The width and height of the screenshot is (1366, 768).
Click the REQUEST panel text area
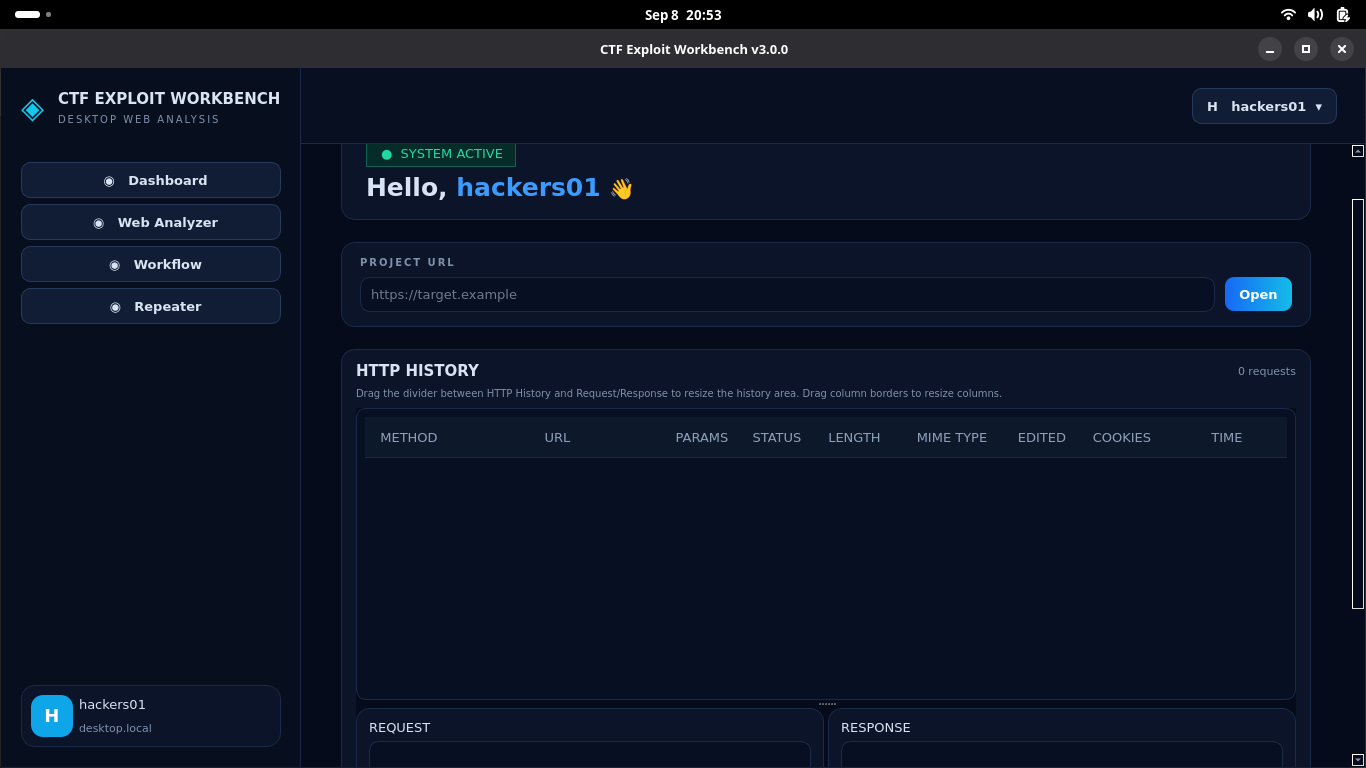590,755
